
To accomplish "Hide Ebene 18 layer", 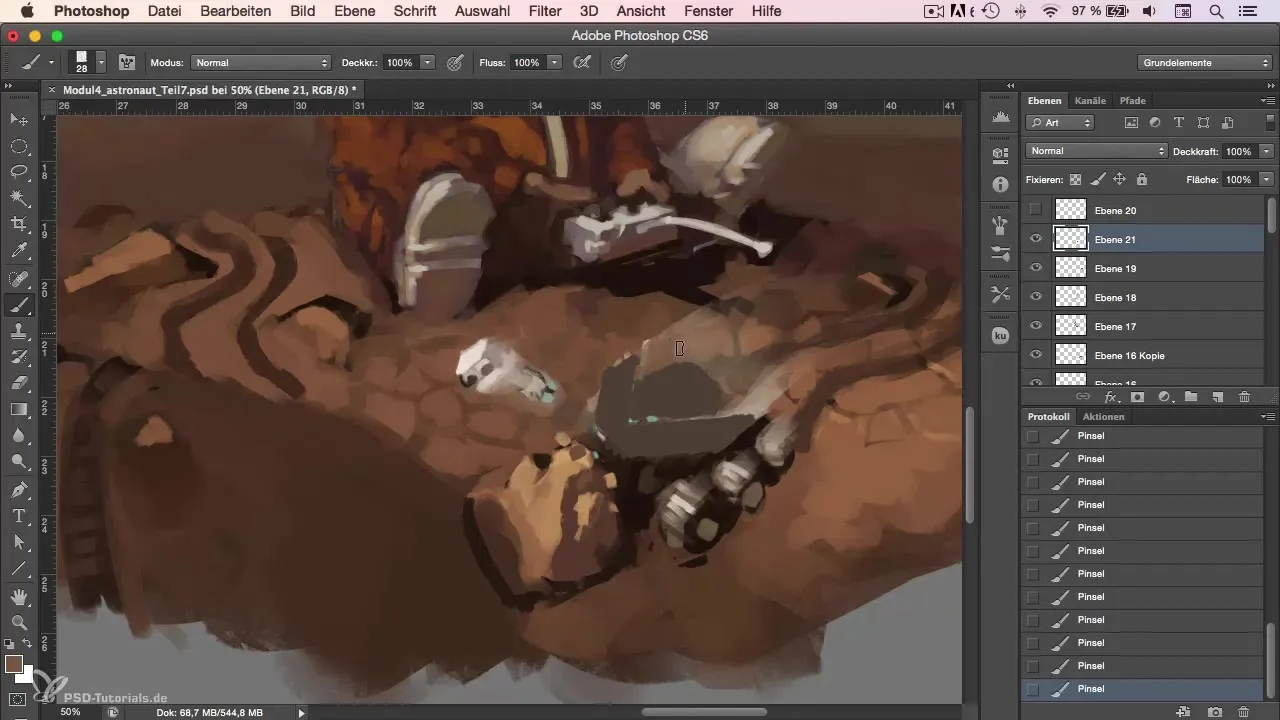I will coord(1036,297).
